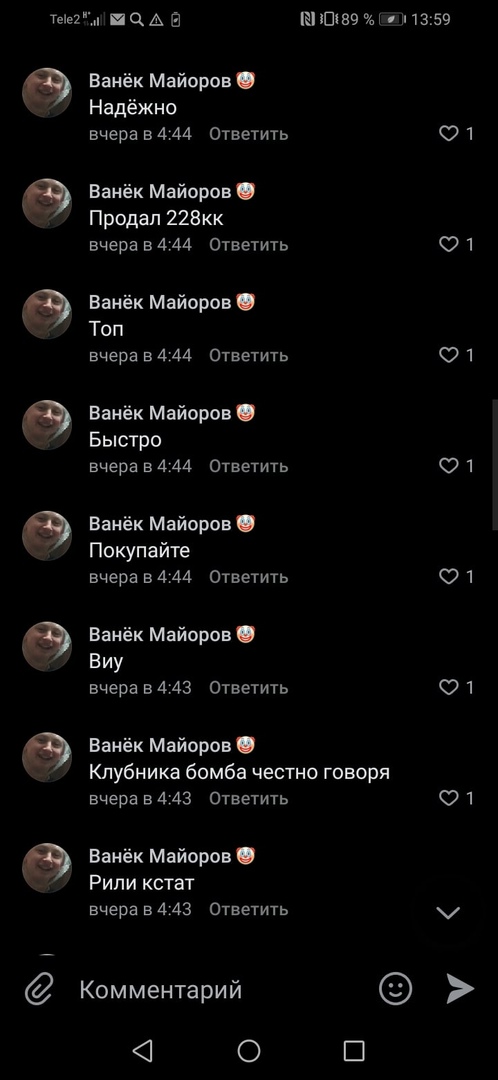The width and height of the screenshot is (498, 1080).
Task: Reply to the "Надёжно" comment via Ответить
Action: click(249, 134)
